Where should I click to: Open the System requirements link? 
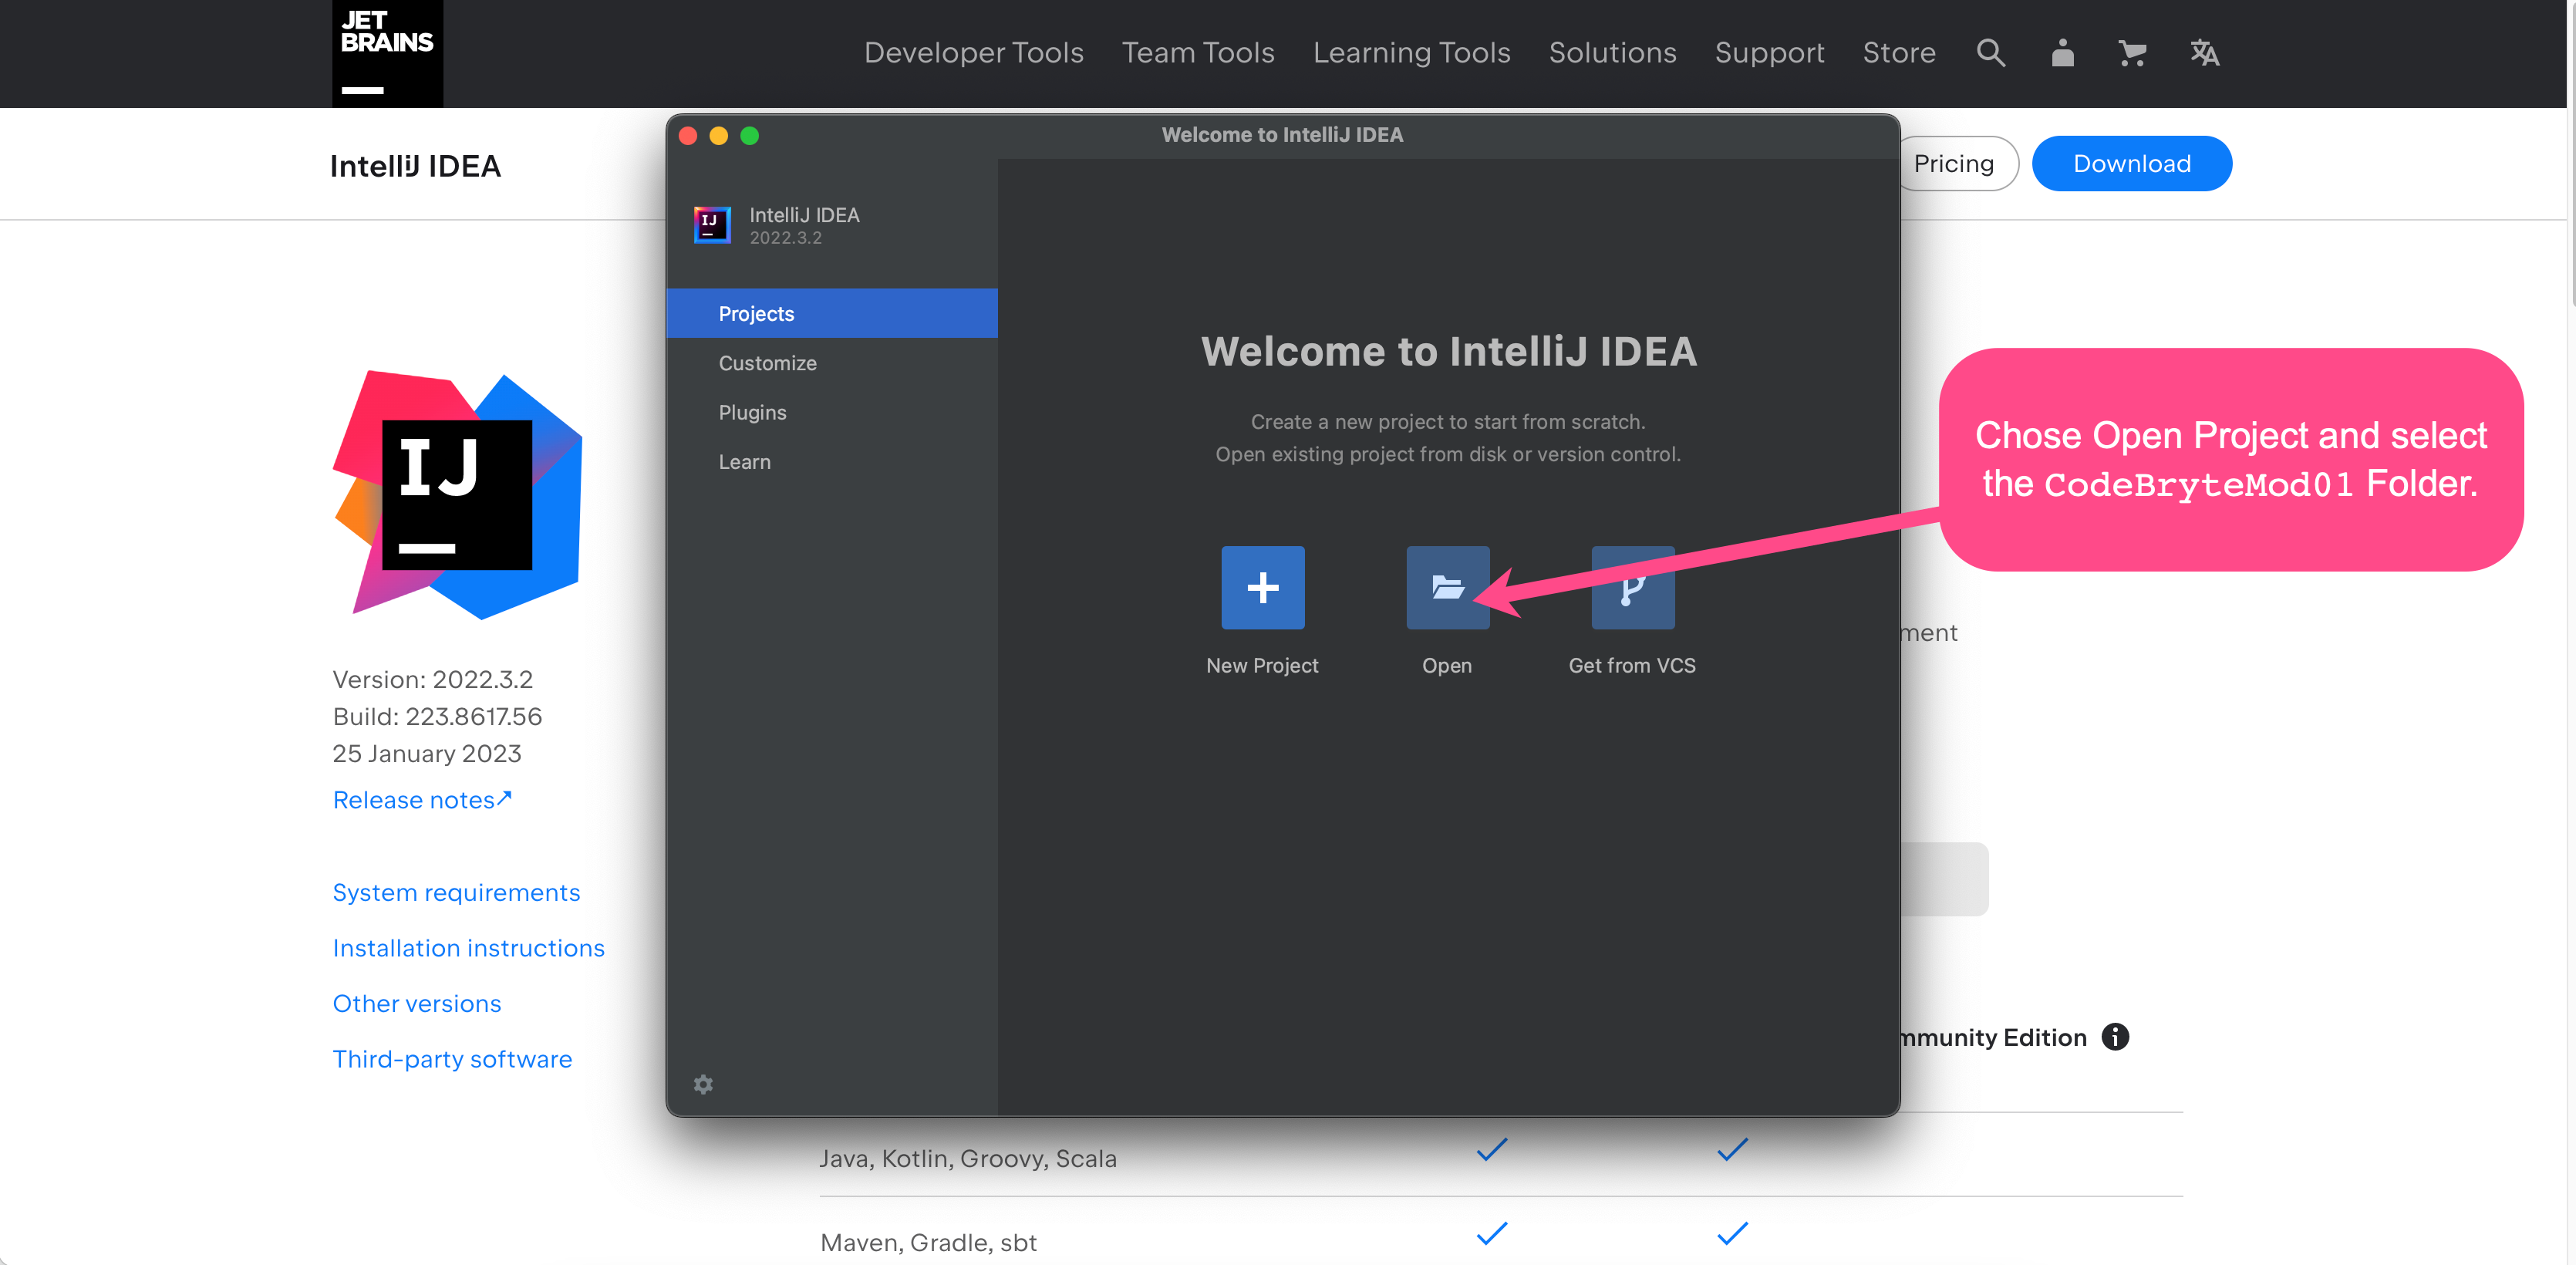point(456,892)
